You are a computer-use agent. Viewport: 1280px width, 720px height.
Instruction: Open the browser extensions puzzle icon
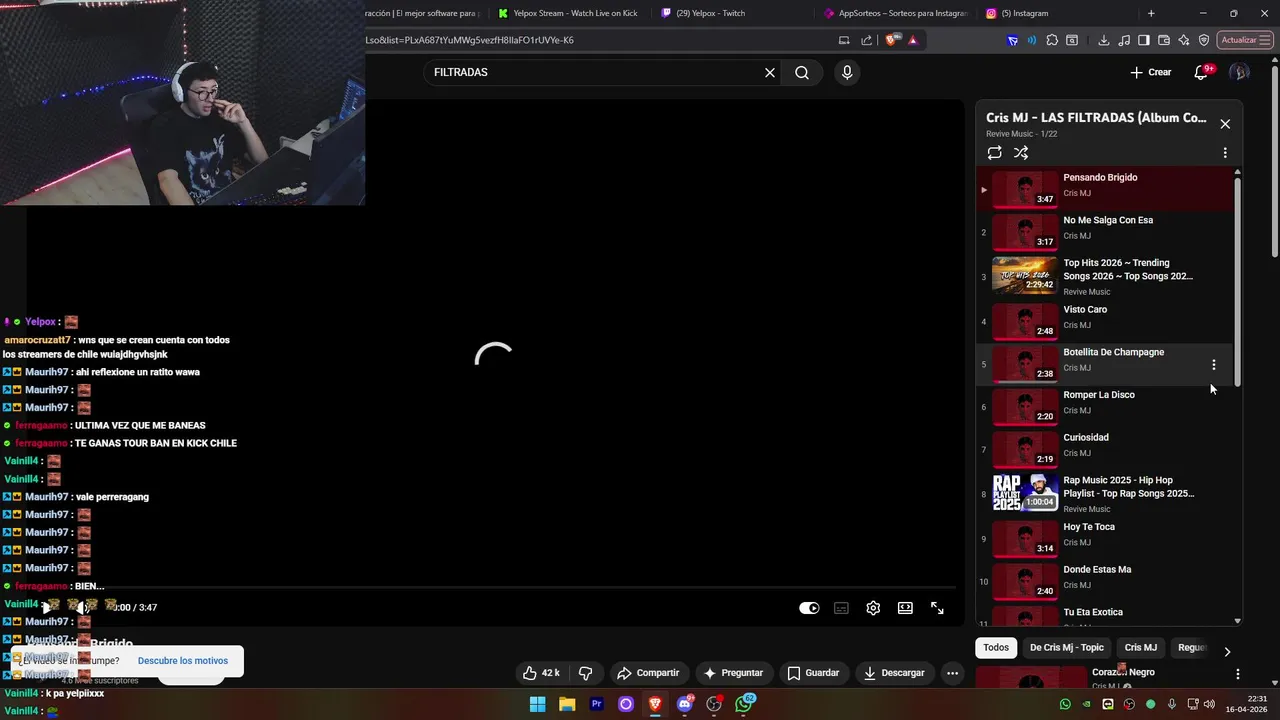(1052, 40)
